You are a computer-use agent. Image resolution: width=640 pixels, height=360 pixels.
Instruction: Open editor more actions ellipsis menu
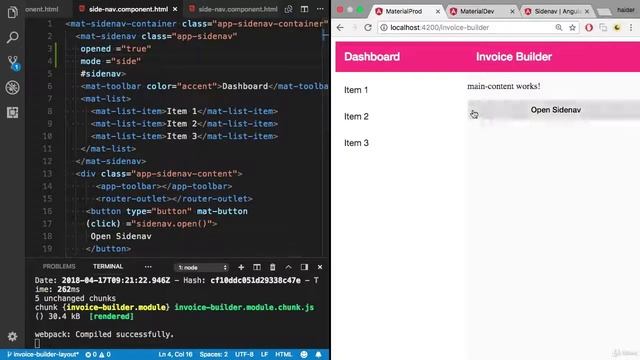[x=320, y=9]
